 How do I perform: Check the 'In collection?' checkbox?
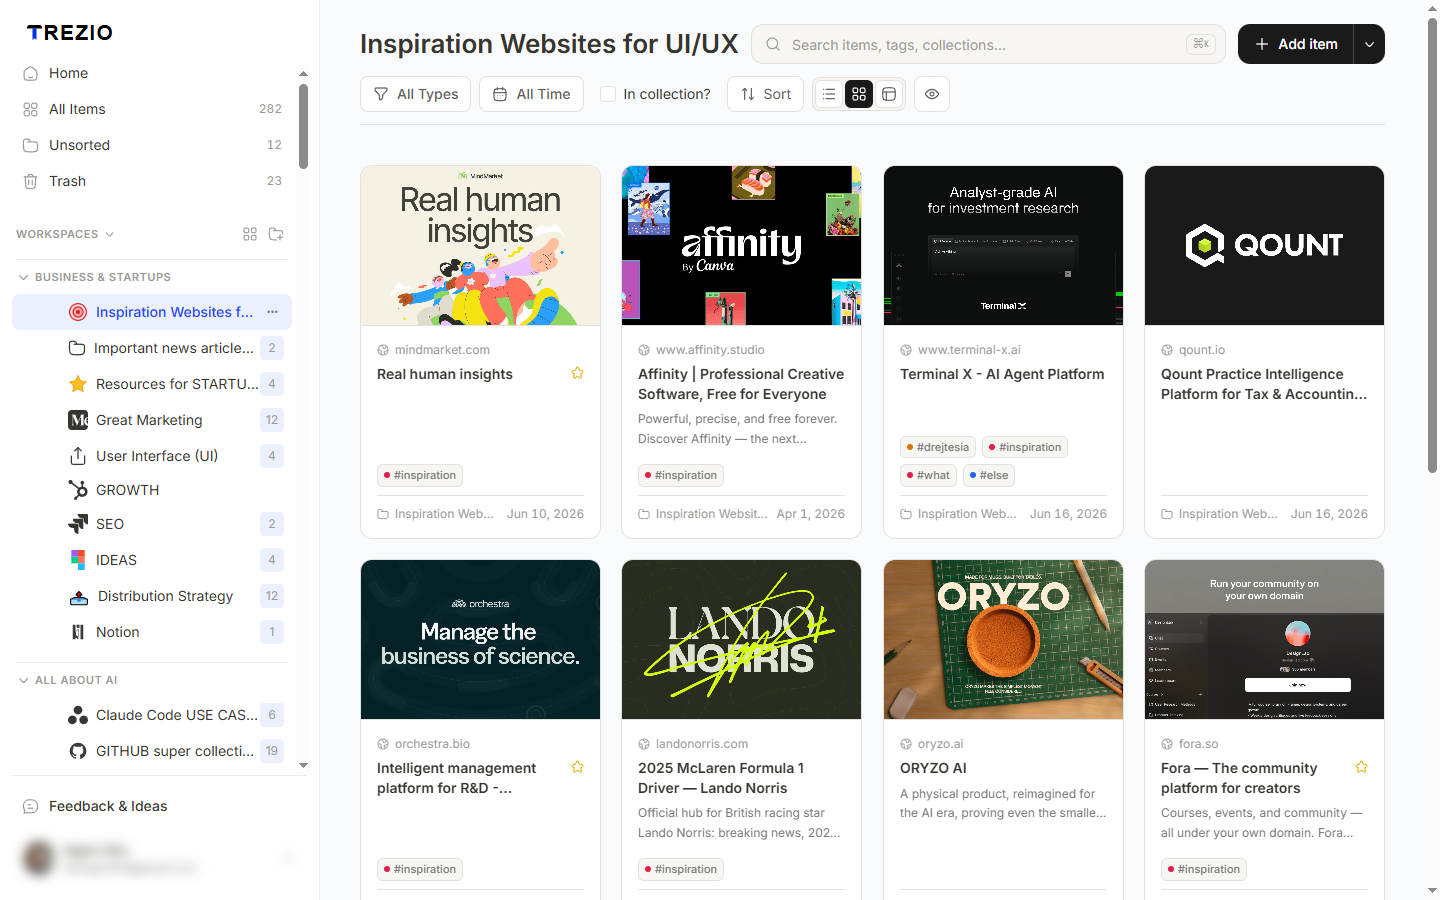(x=608, y=94)
